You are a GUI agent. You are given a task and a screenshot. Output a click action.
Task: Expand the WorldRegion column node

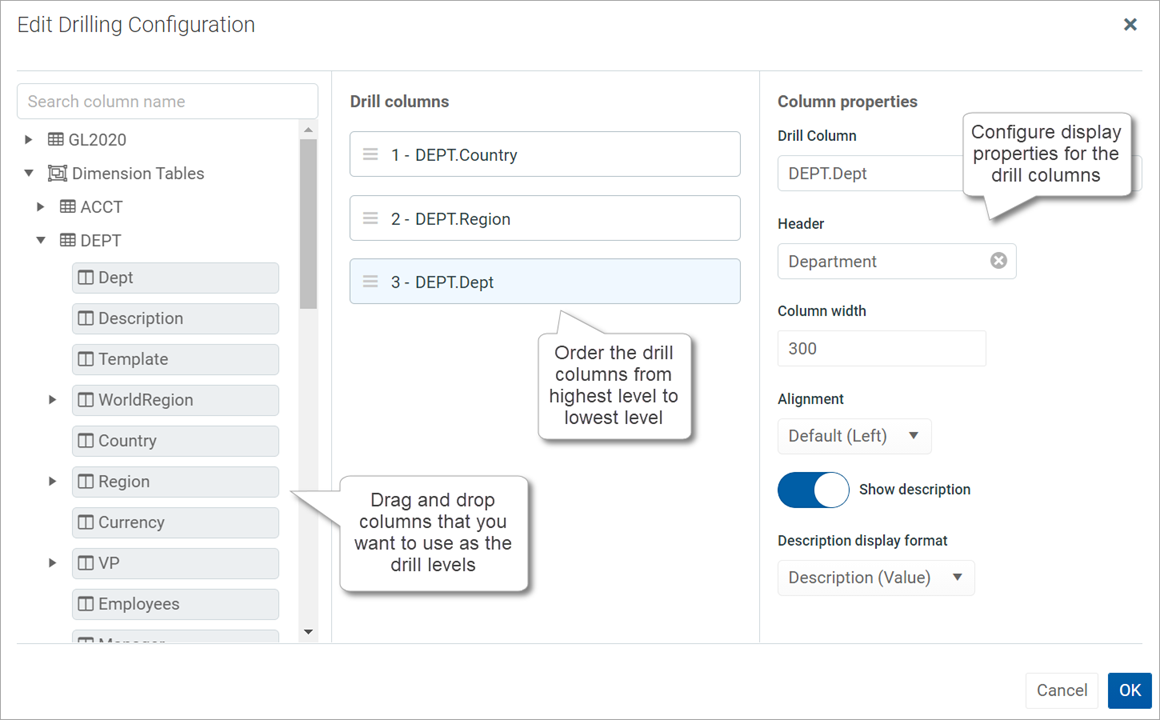(x=52, y=400)
